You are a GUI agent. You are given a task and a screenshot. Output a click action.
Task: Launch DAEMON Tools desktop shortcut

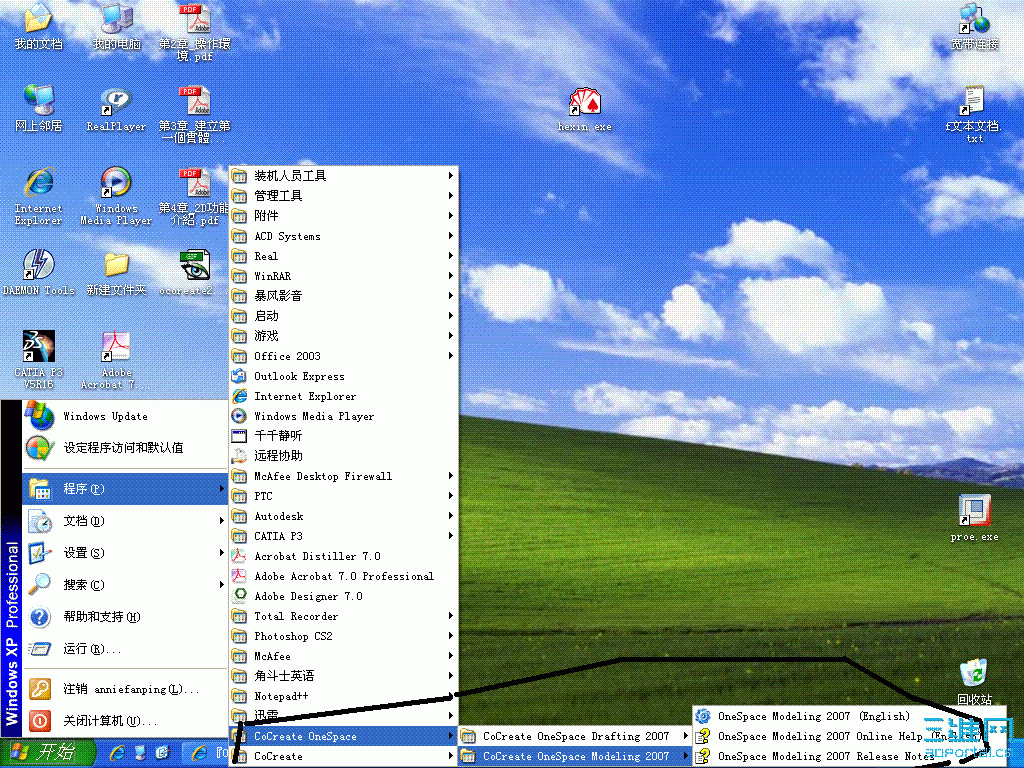coord(38,272)
